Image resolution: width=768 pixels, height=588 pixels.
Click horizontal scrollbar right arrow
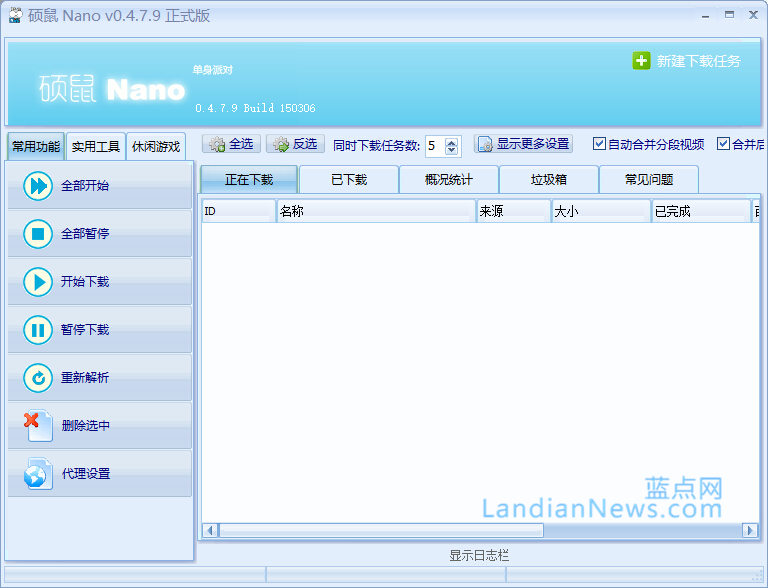(x=750, y=530)
